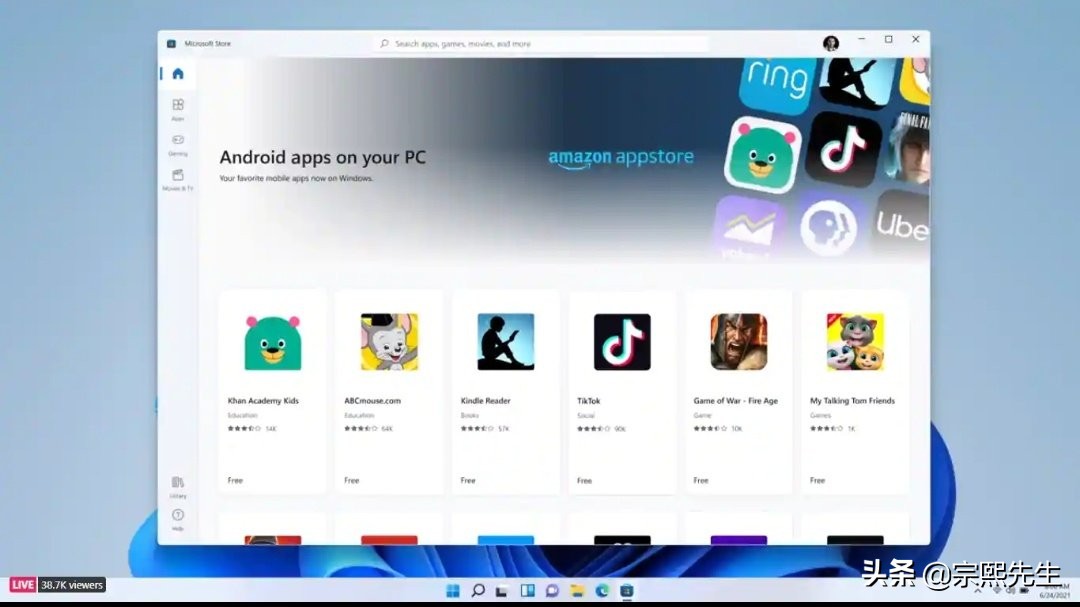The image size is (1080, 607).
Task: Click Free price on My Talking Tom Friends
Action: [x=817, y=480]
